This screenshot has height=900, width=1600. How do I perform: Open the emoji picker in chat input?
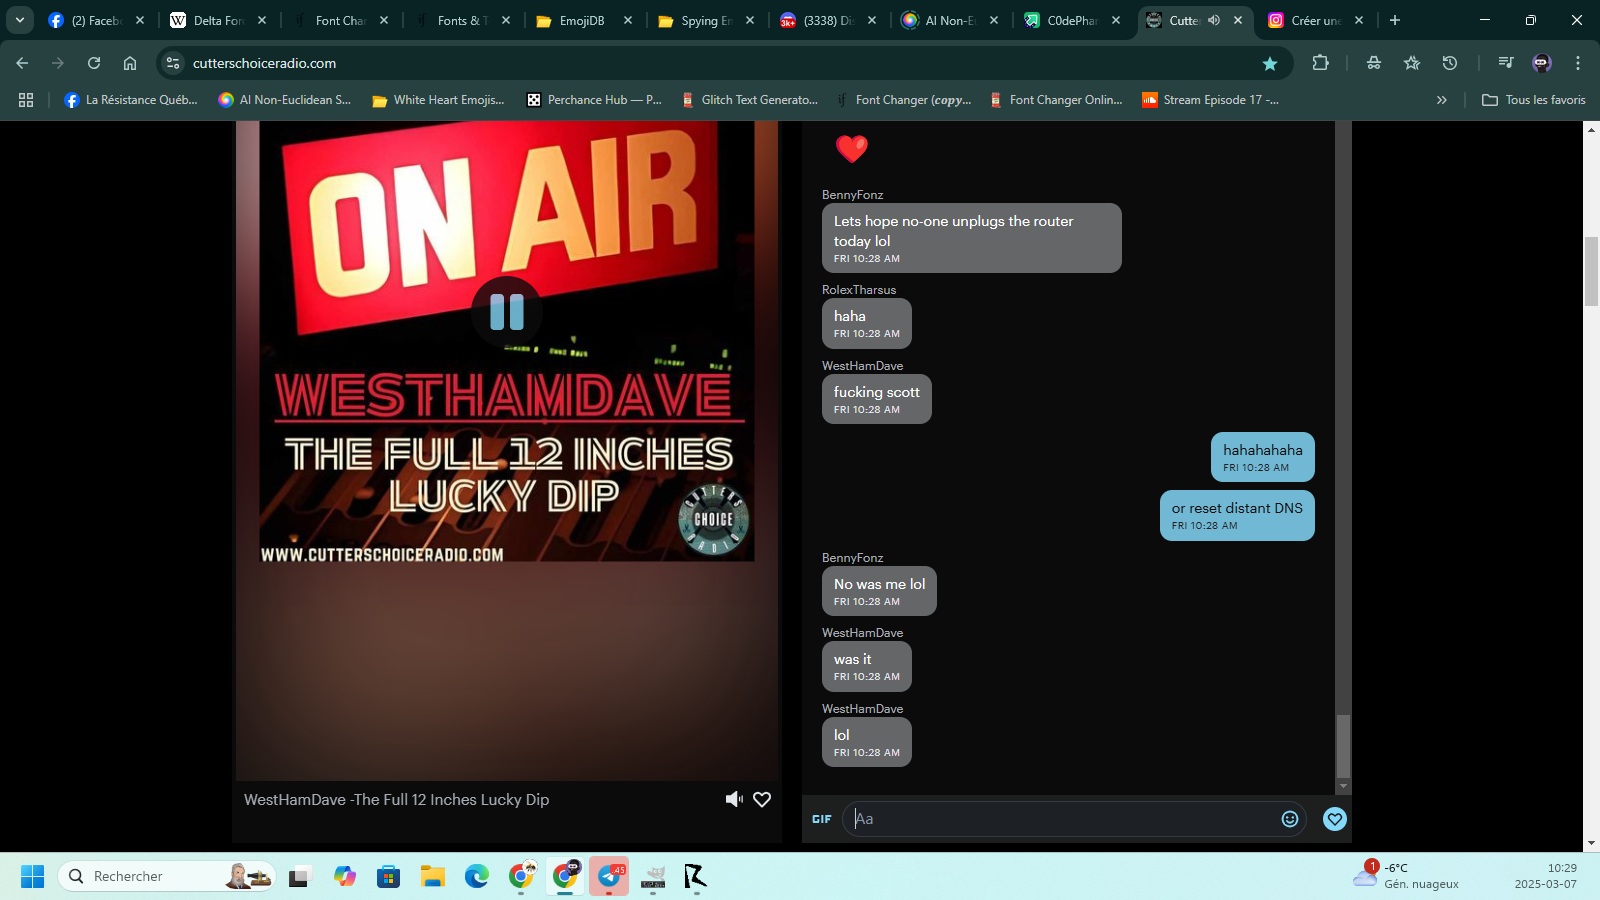[x=1290, y=819]
